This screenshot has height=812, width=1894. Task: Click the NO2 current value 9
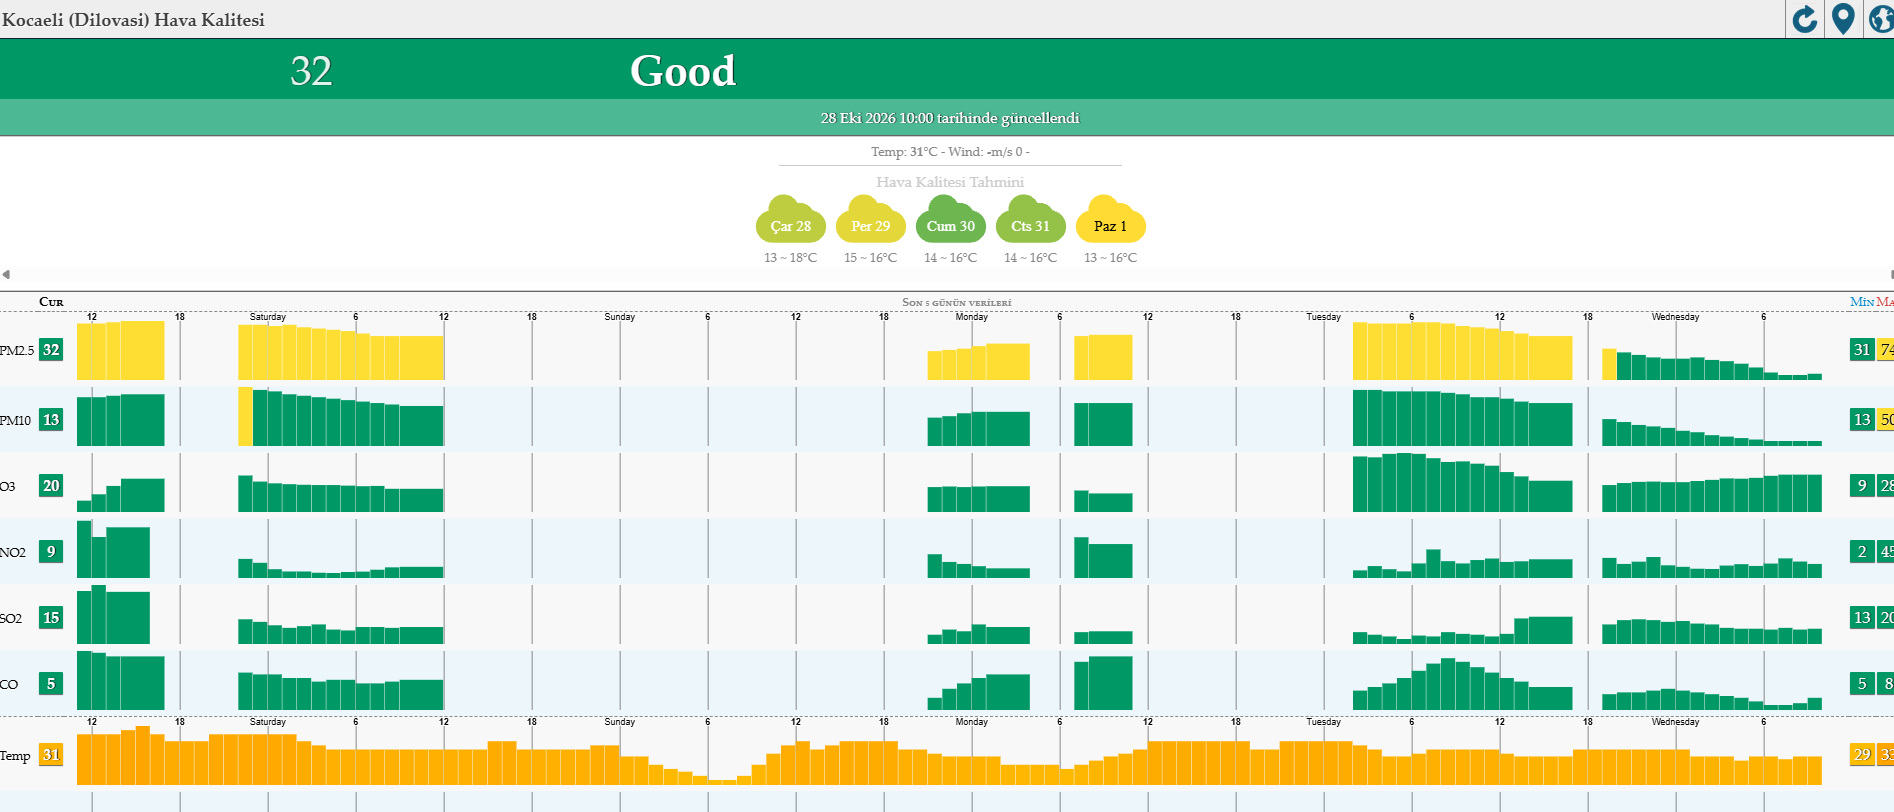coord(51,552)
